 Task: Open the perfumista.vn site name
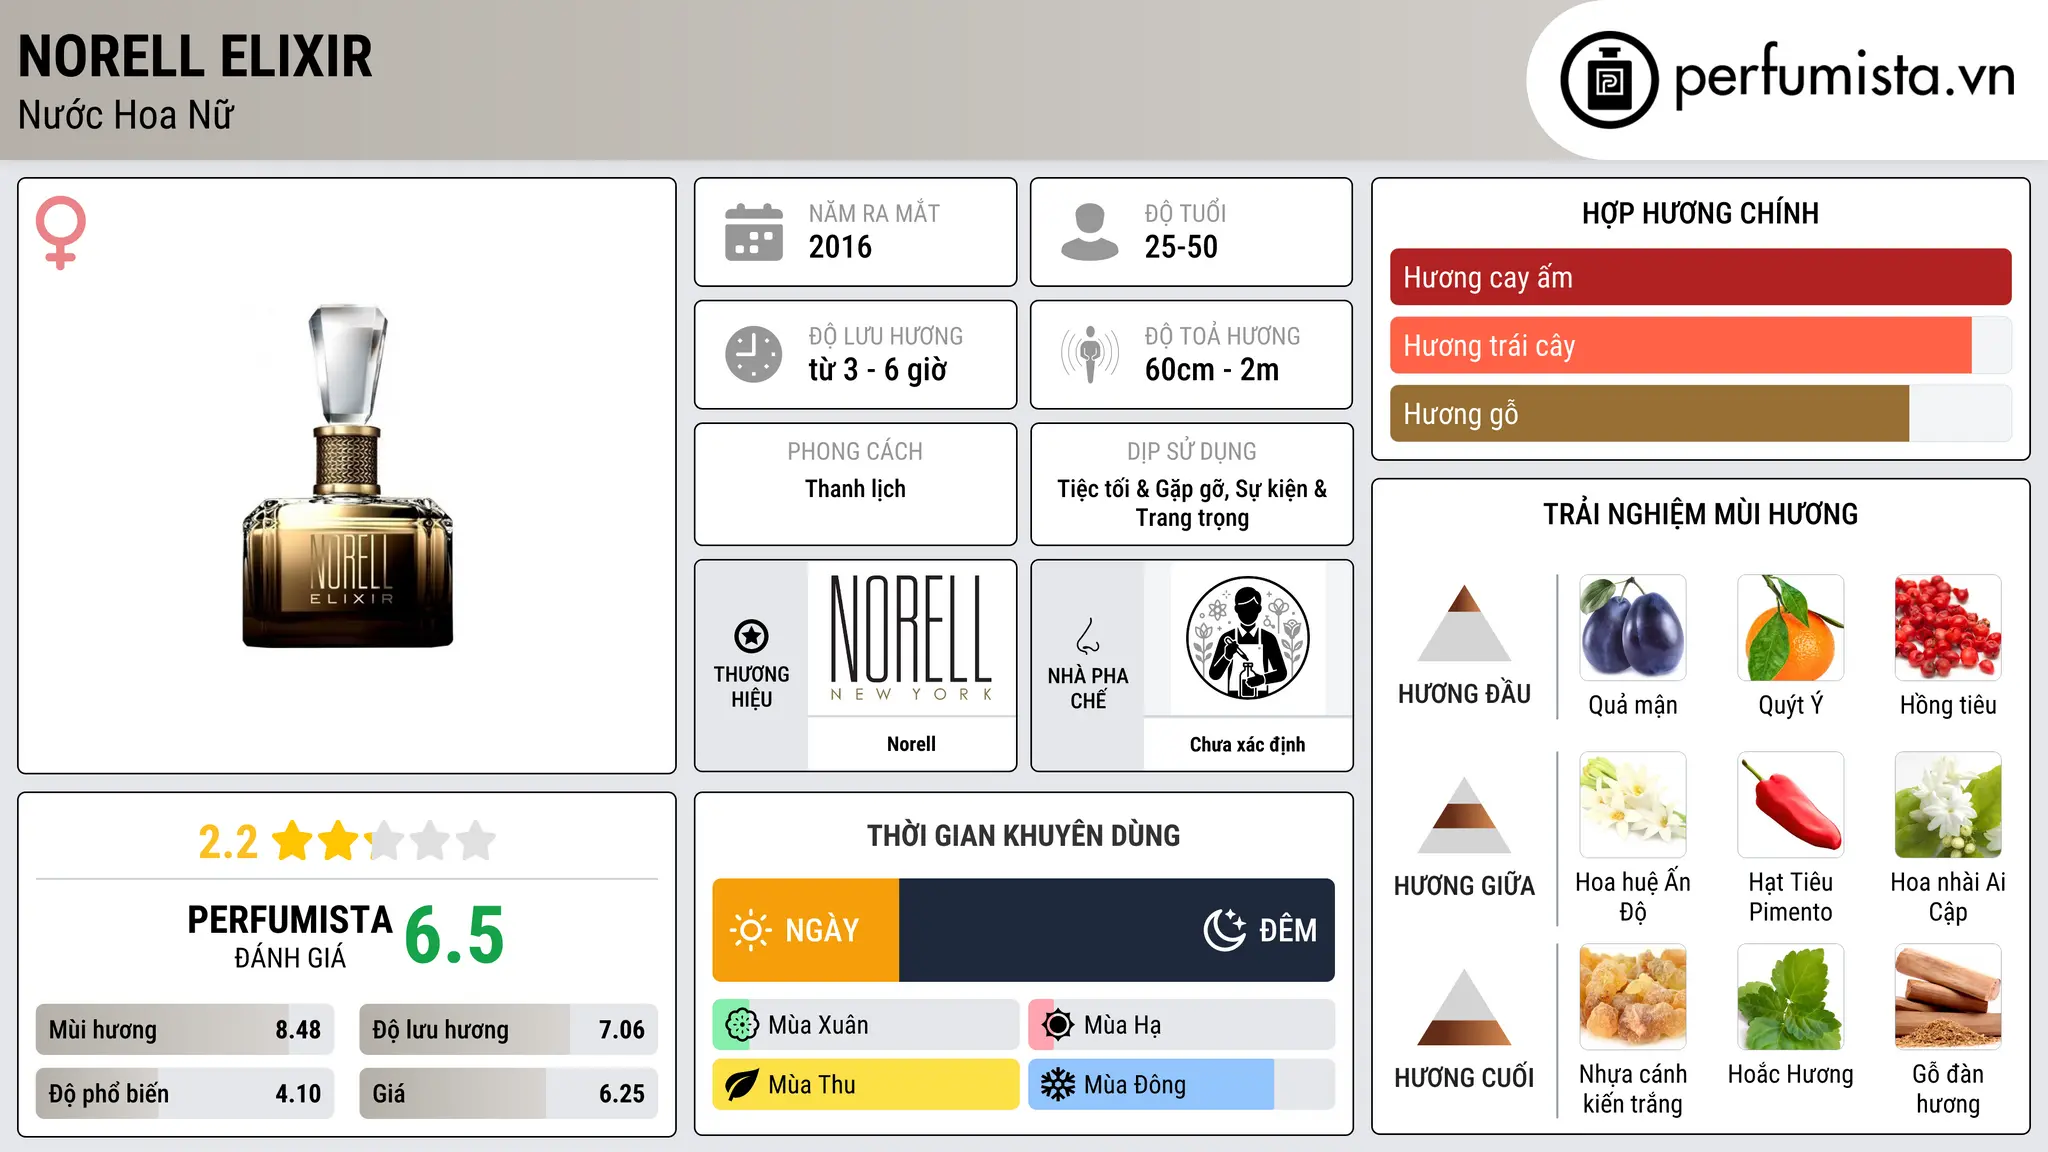tap(1844, 77)
